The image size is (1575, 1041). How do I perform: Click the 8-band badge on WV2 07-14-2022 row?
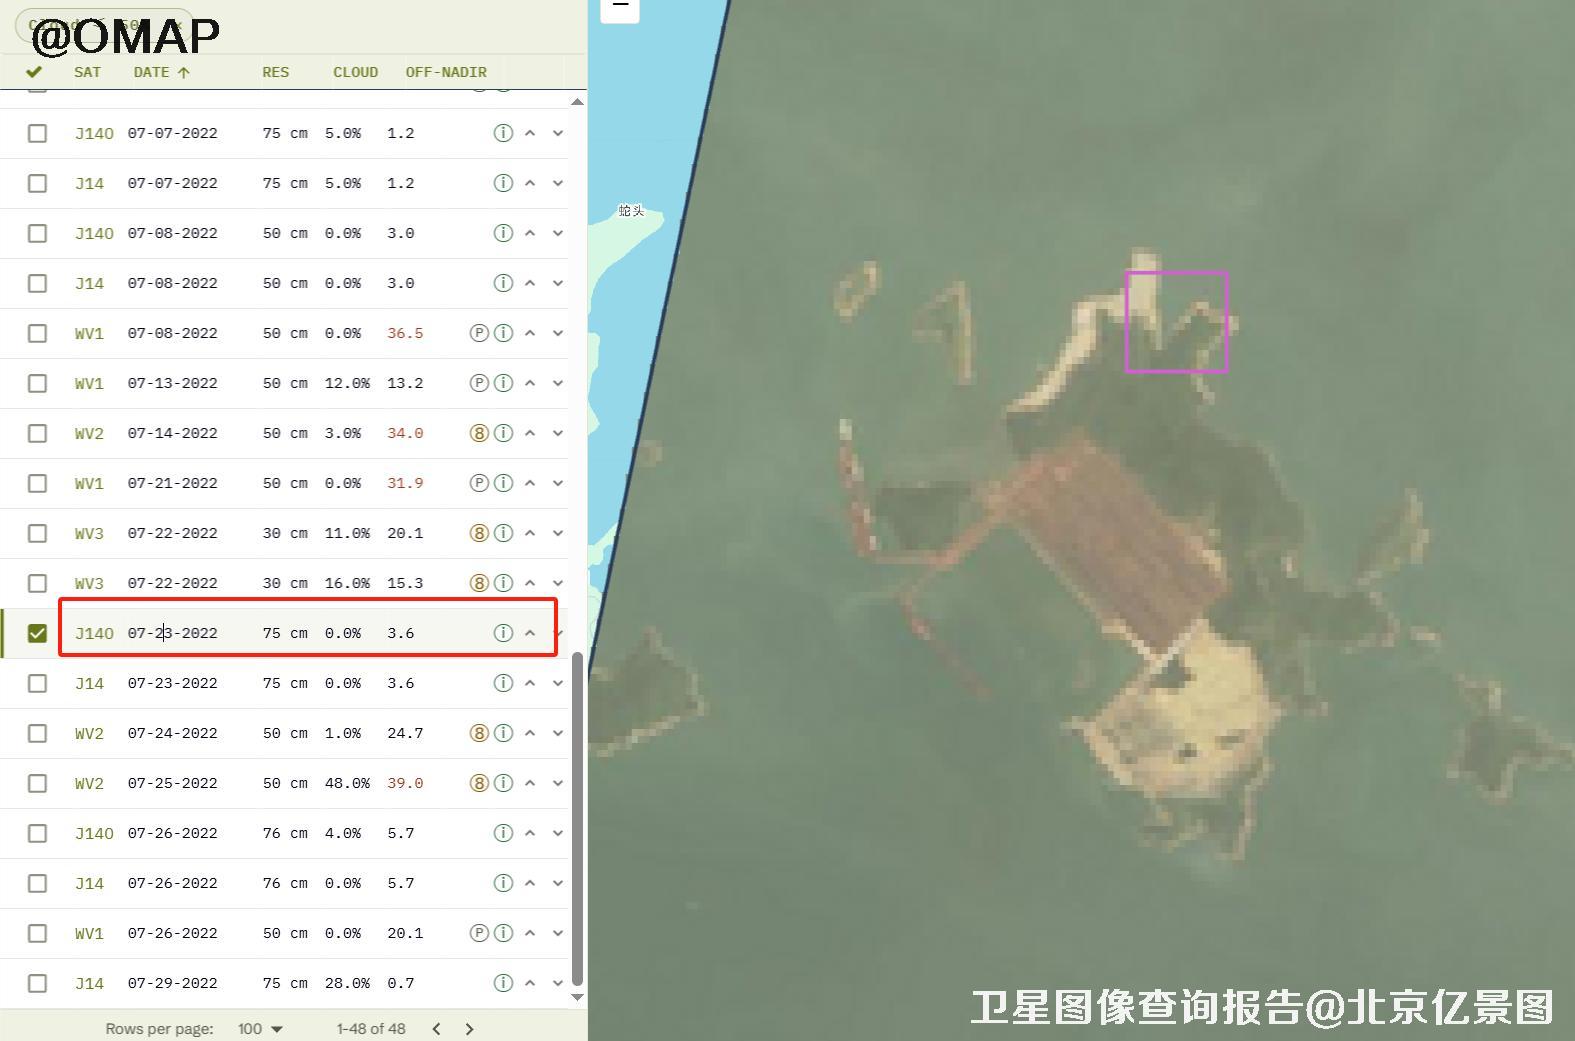[479, 433]
